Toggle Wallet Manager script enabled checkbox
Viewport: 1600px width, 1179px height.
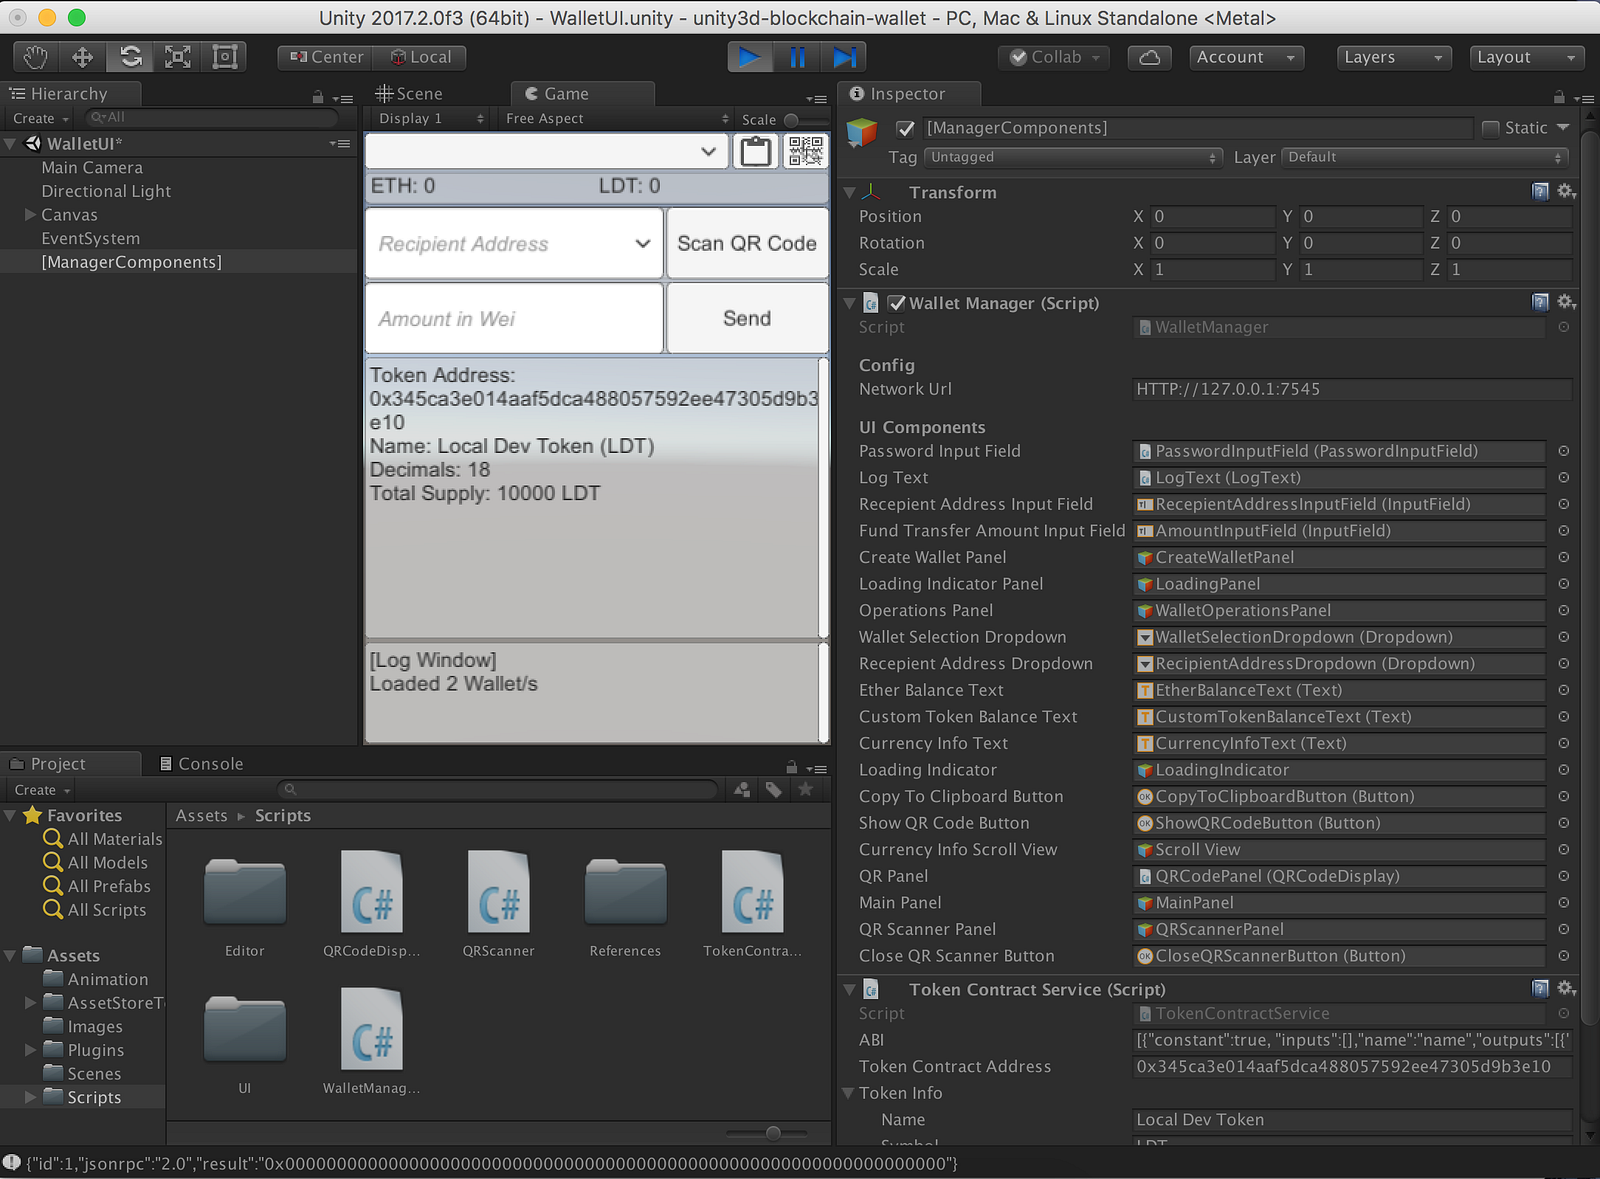pos(897,303)
